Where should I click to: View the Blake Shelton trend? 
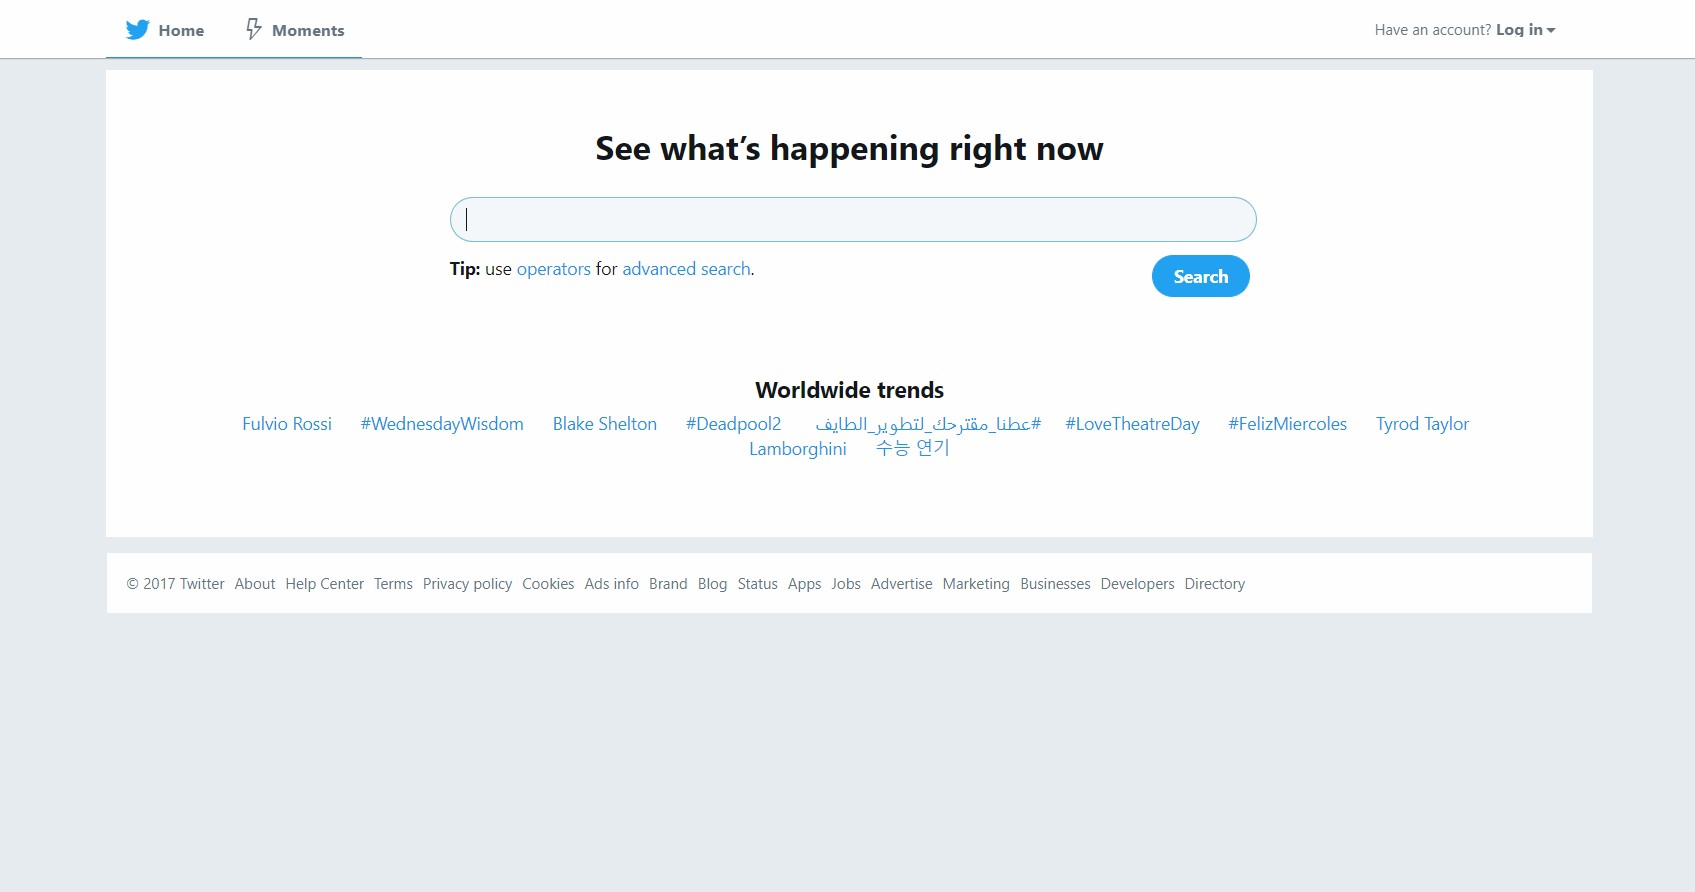click(x=605, y=424)
